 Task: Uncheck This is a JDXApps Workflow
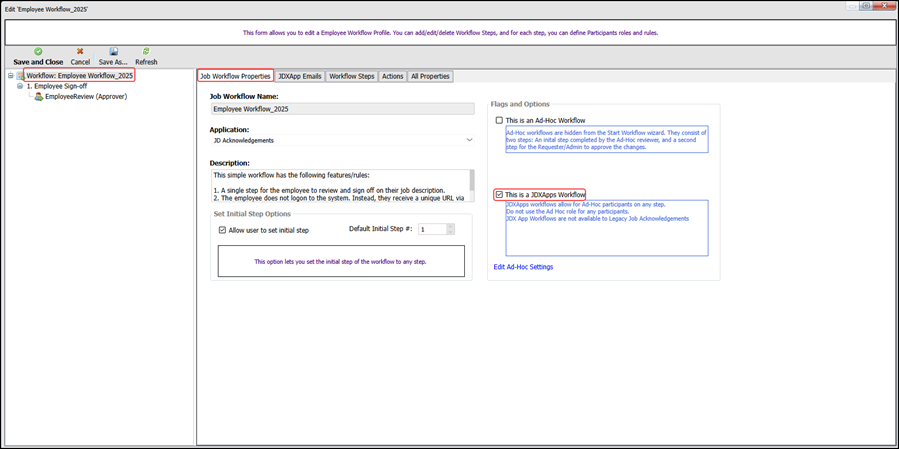(500, 195)
